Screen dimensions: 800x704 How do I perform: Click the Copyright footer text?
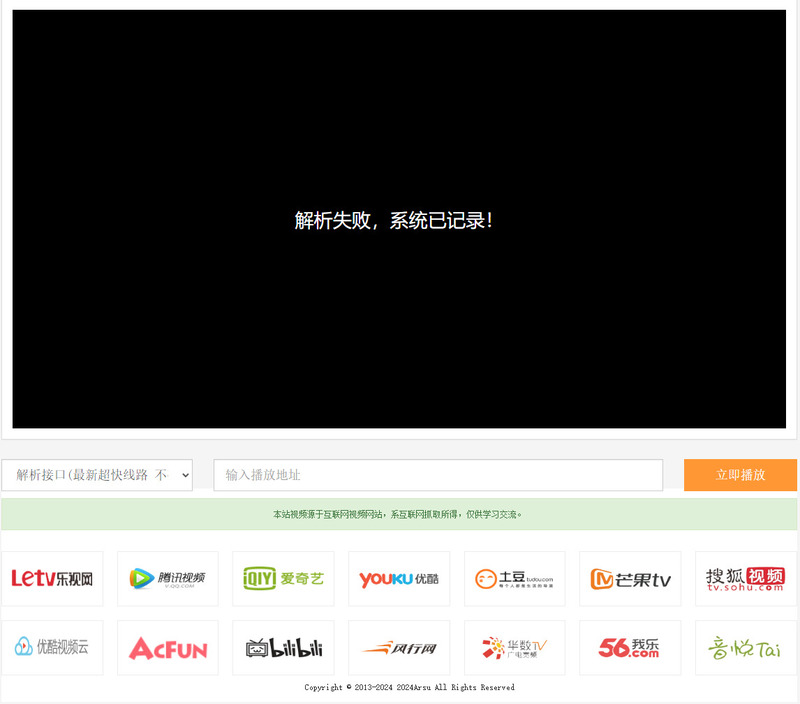(409, 688)
